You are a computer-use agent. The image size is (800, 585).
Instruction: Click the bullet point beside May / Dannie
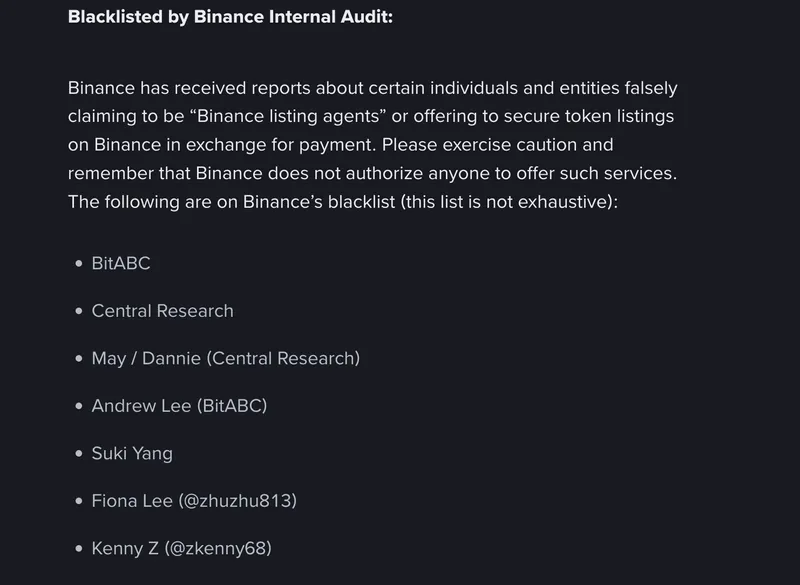tap(79, 358)
